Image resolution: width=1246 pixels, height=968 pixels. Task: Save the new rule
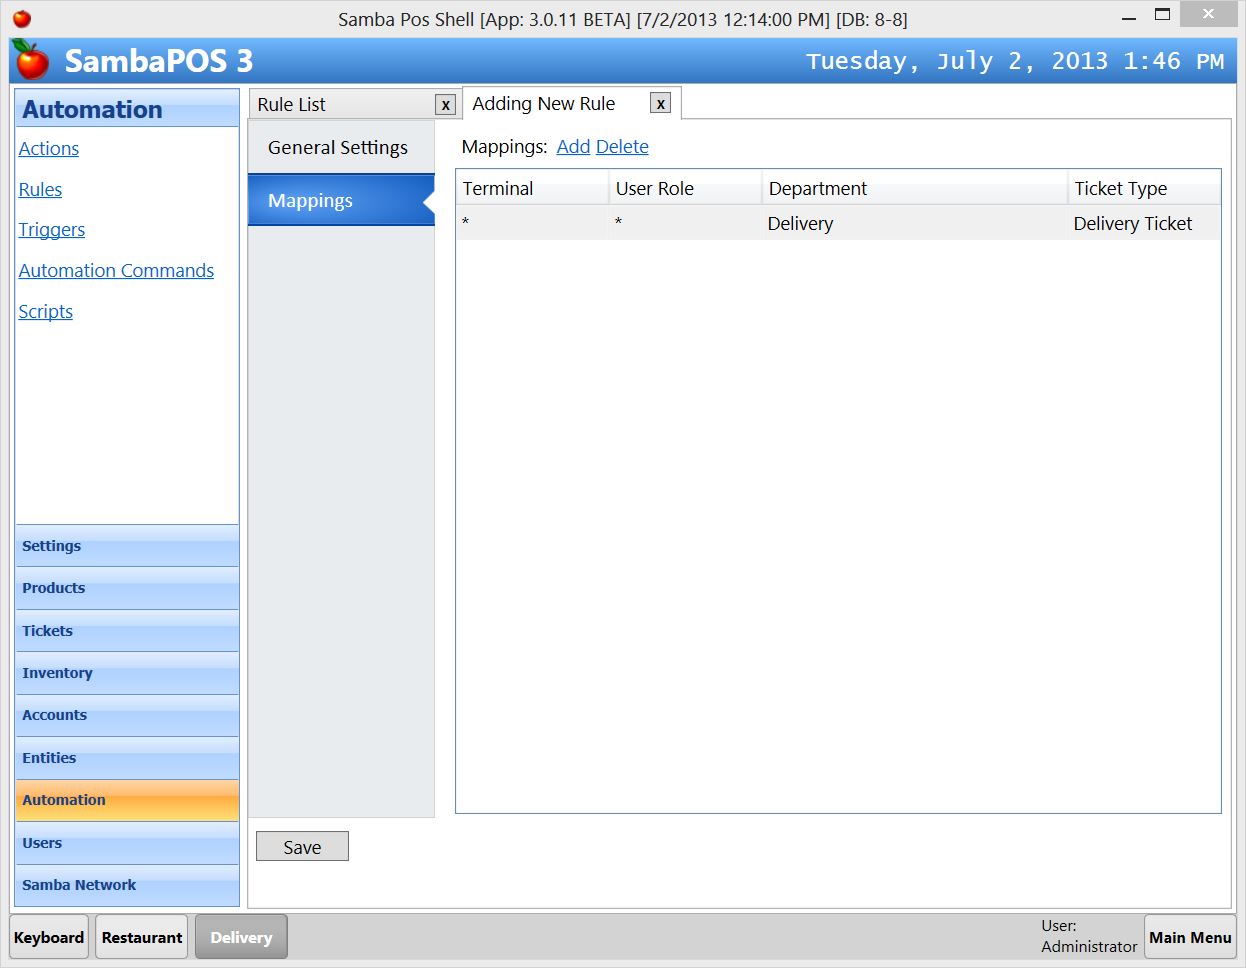(302, 846)
